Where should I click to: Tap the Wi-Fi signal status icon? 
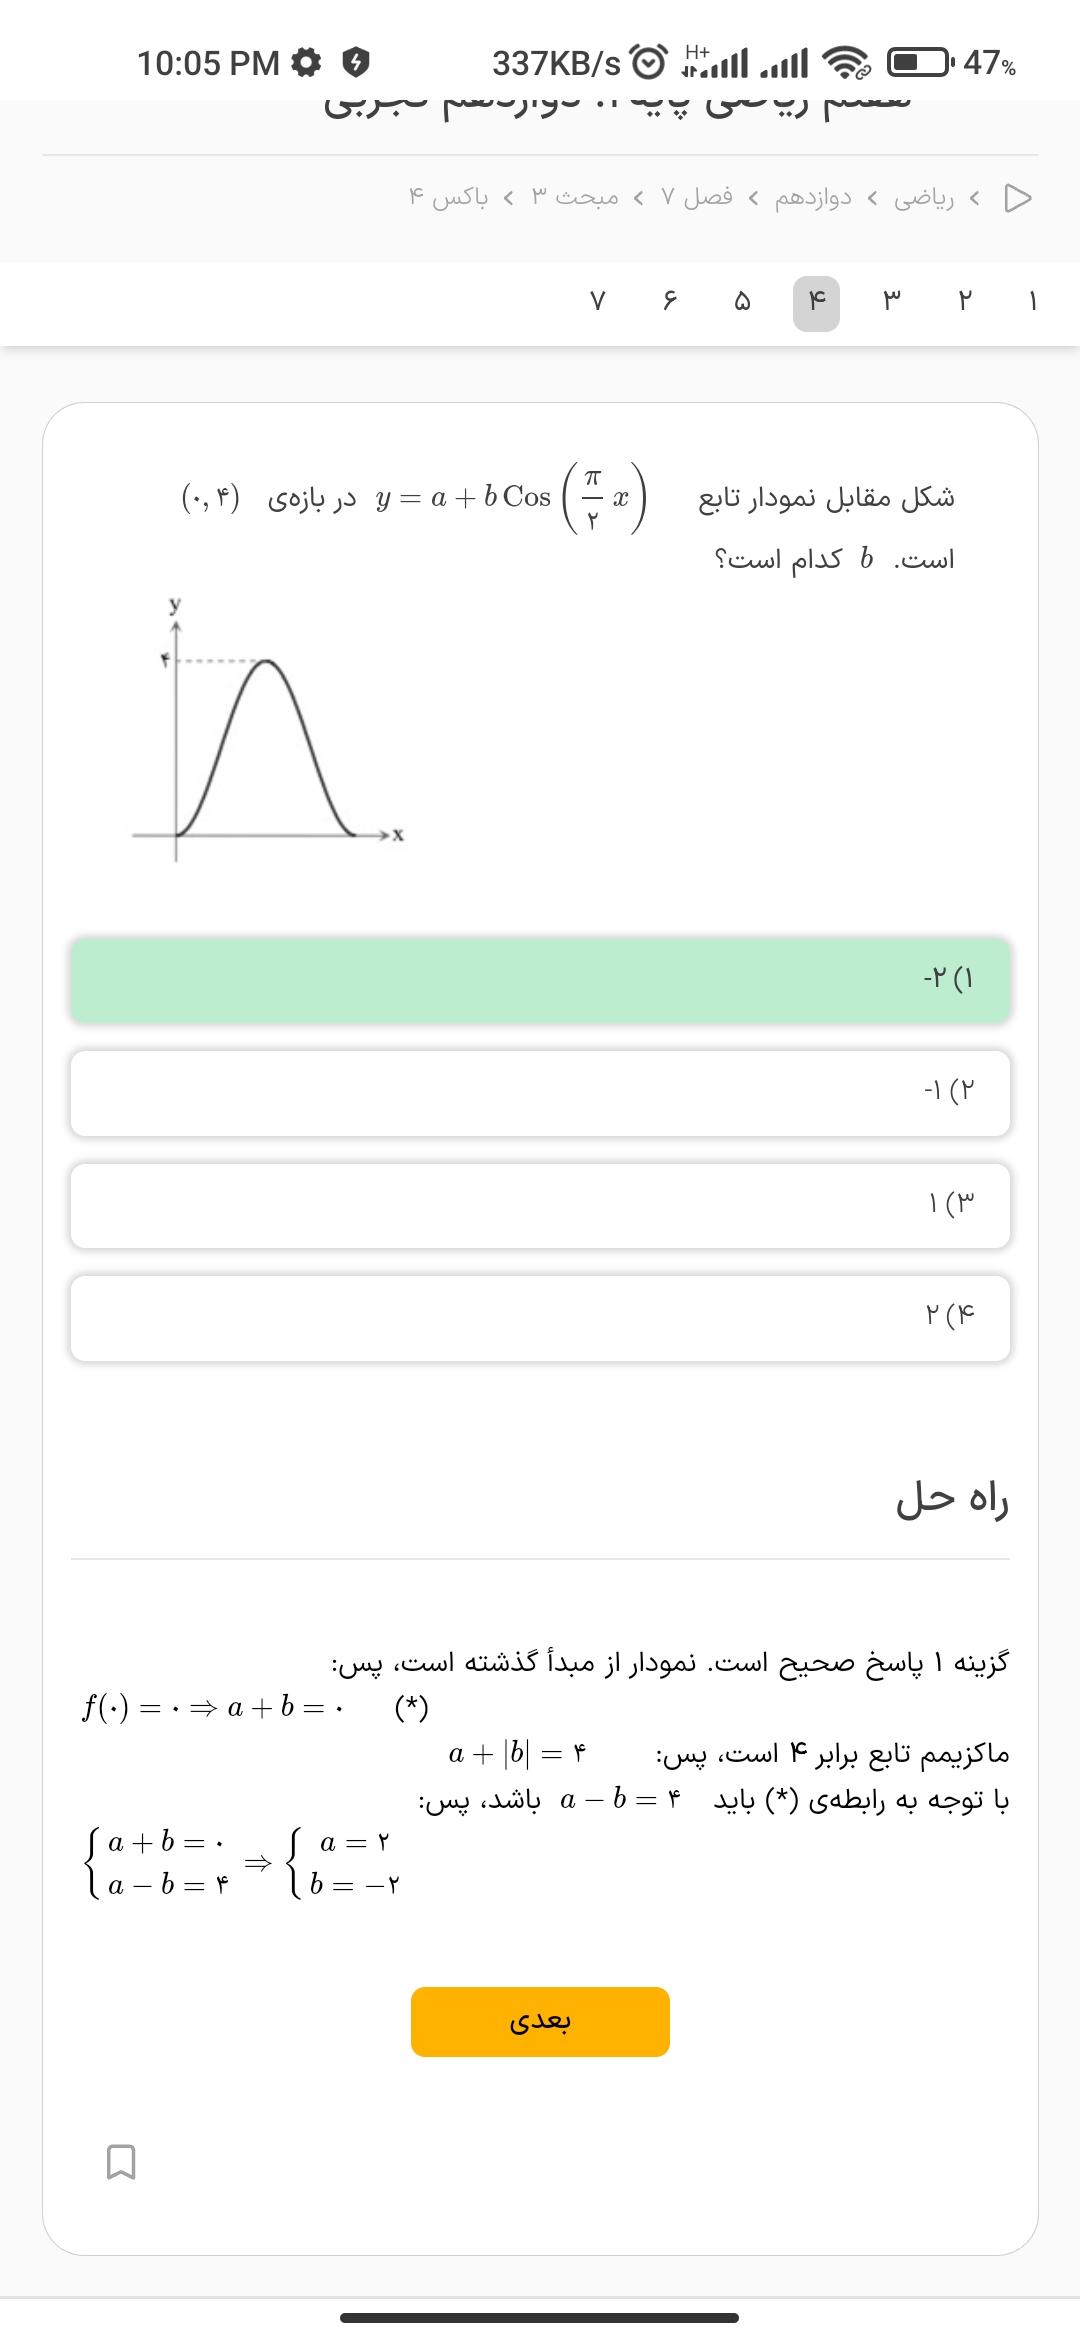[x=845, y=63]
